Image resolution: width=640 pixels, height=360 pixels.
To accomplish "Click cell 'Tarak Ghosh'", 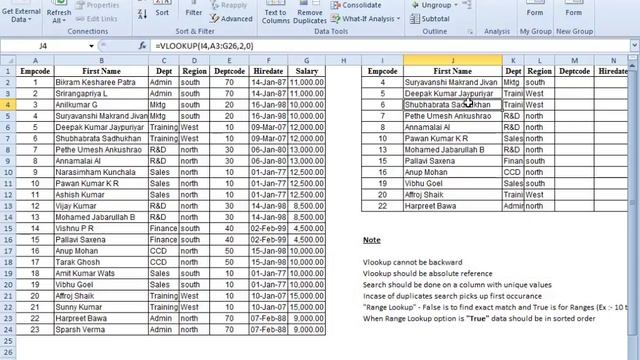I will click(x=101, y=262).
